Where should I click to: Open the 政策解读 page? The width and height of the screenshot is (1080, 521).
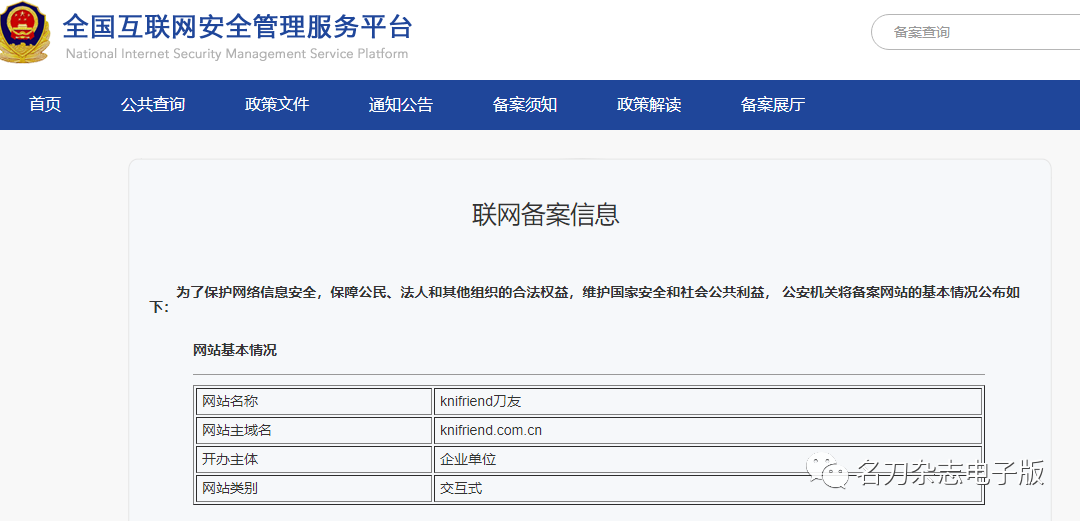click(x=649, y=105)
